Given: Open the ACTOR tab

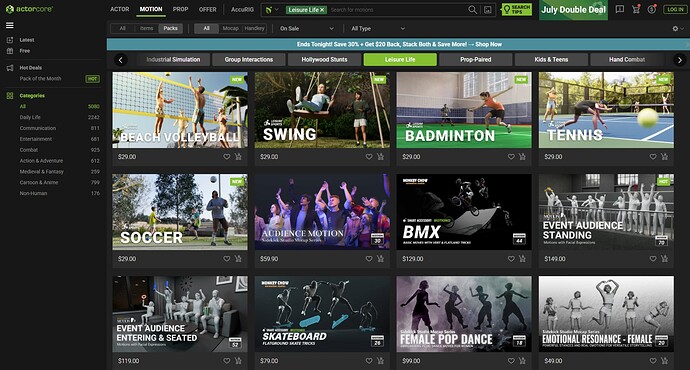Looking at the screenshot, I should pyautogui.click(x=120, y=9).
